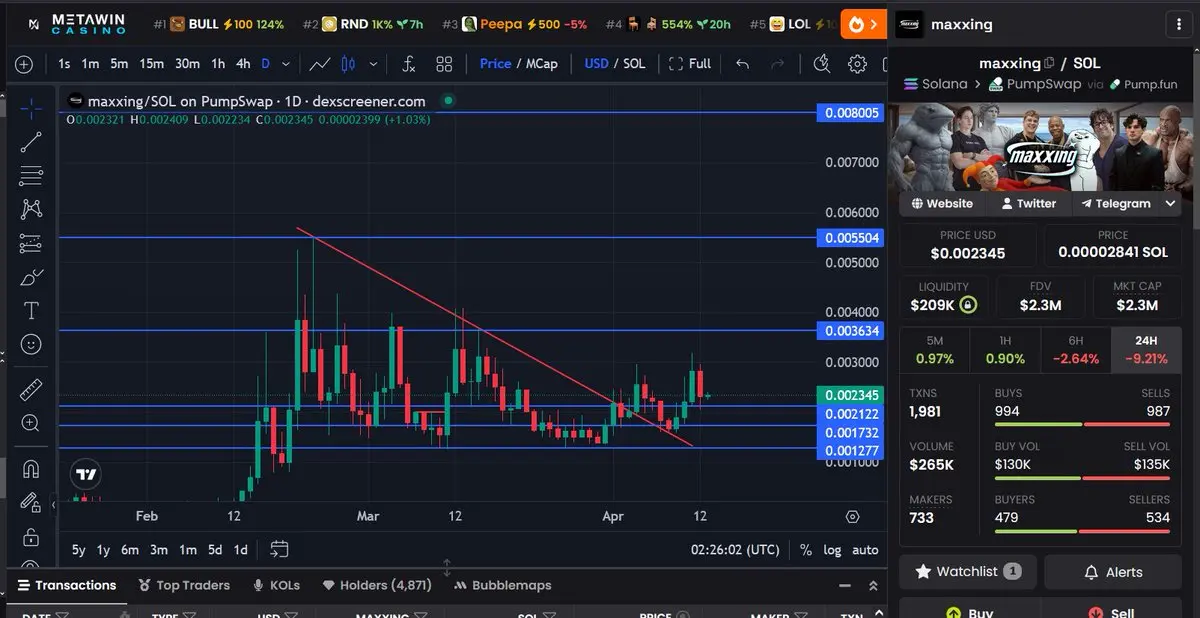Copy the maxxing token address
Screen dimensions: 1200x618
(1050, 63)
